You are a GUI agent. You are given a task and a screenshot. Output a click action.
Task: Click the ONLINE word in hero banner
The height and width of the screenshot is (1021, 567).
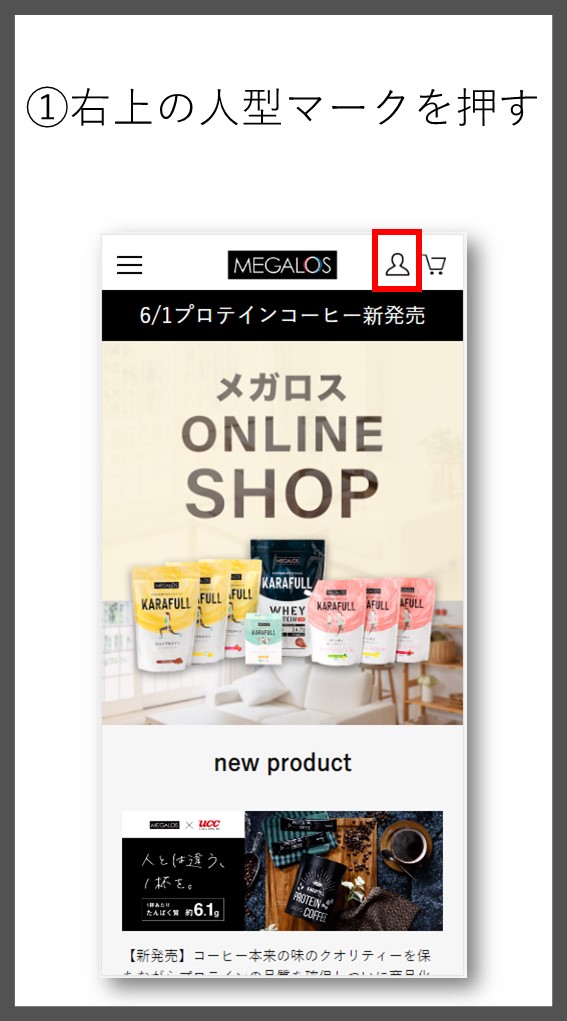coord(282,435)
